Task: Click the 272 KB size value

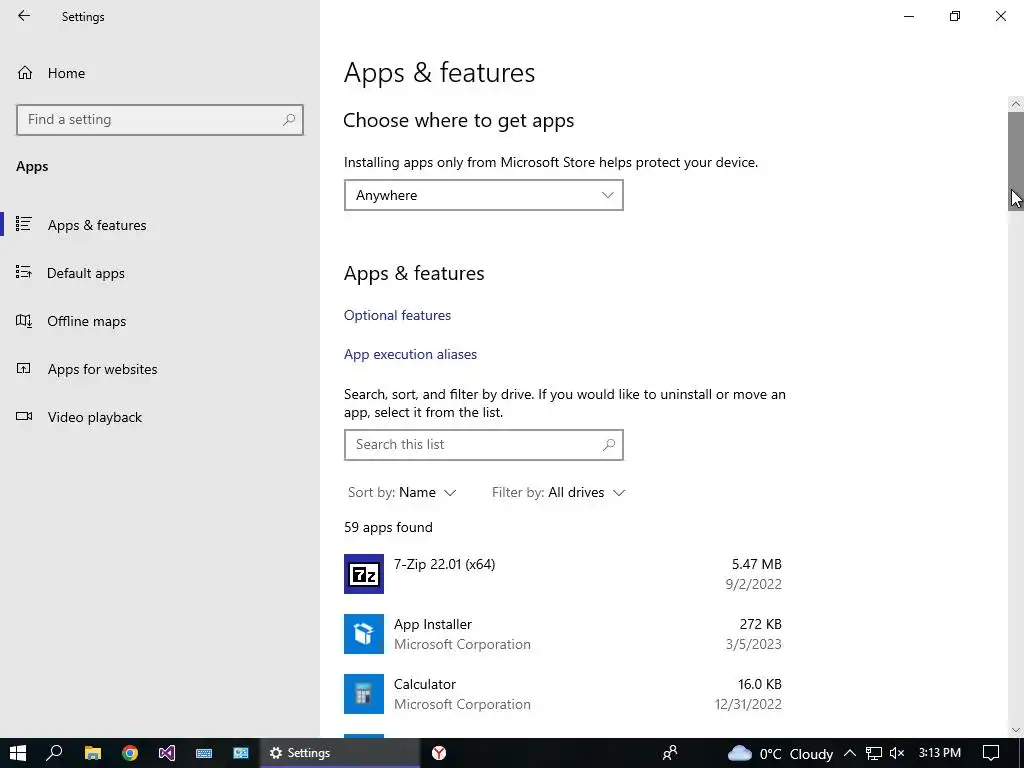Action: (760, 624)
